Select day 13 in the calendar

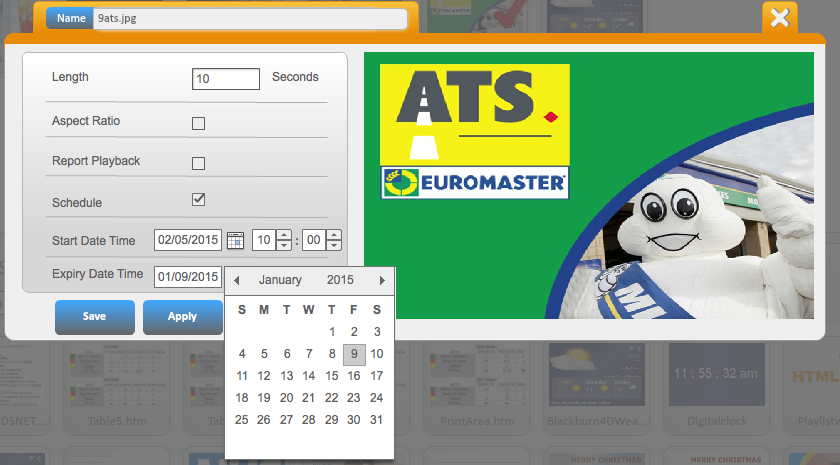(287, 377)
